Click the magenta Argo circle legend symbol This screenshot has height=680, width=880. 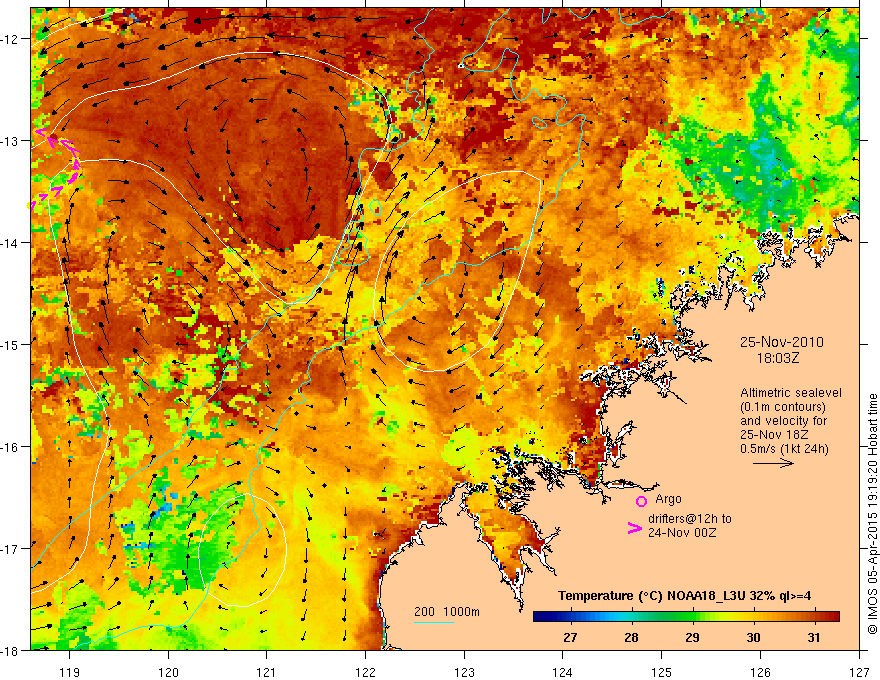coord(641,501)
